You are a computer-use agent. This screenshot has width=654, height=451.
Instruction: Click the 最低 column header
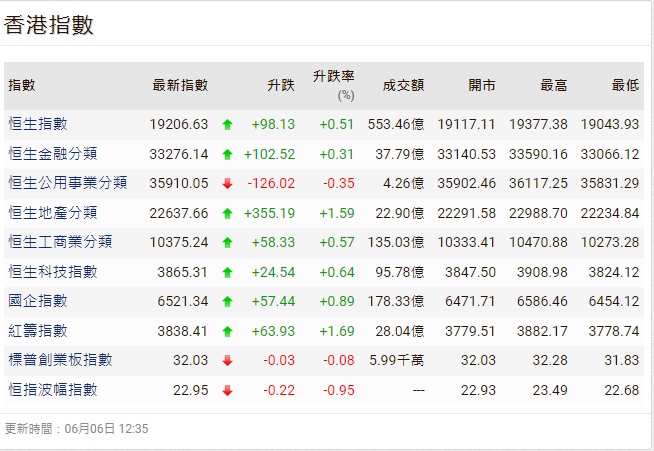(625, 85)
